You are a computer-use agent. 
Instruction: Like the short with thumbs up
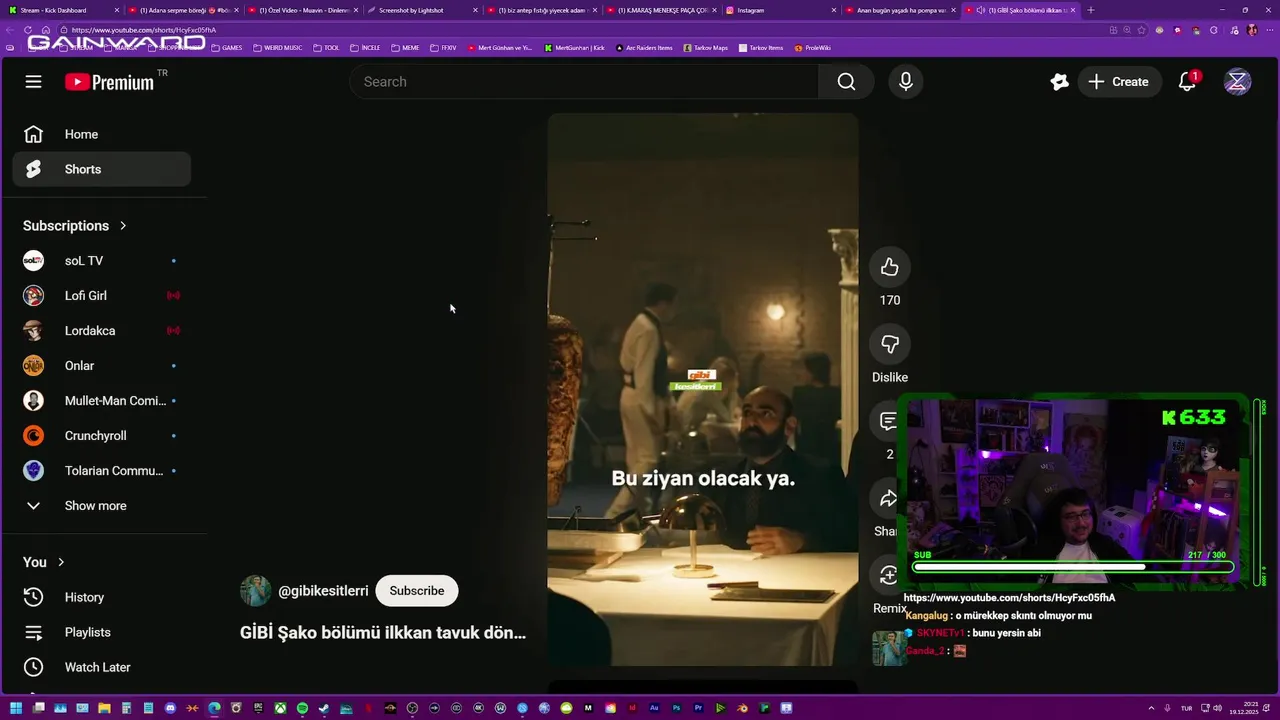[890, 268]
